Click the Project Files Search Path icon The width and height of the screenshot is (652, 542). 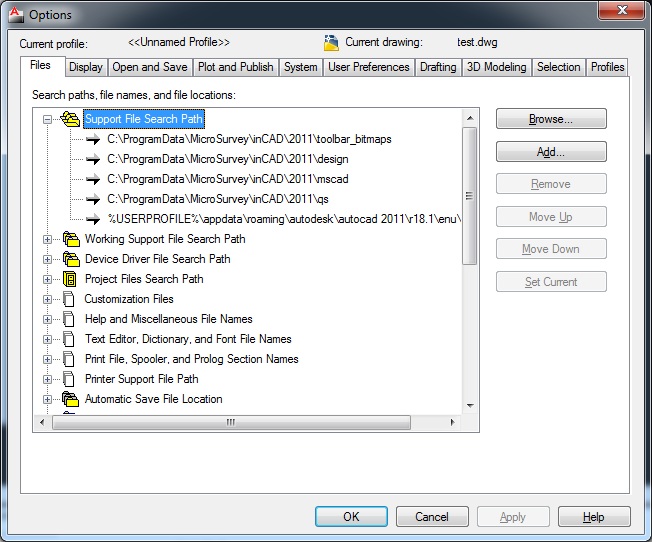coord(70,279)
